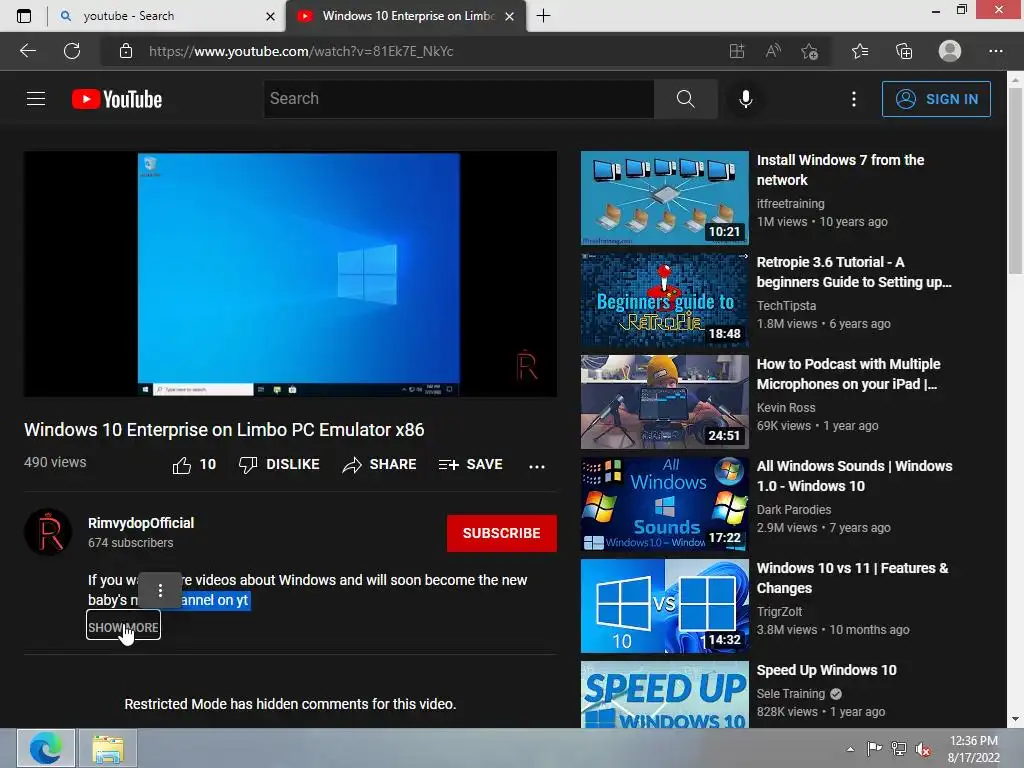The image size is (1024, 768).
Task: Show hidden icons arrow in system tray
Action: pyautogui.click(x=850, y=749)
